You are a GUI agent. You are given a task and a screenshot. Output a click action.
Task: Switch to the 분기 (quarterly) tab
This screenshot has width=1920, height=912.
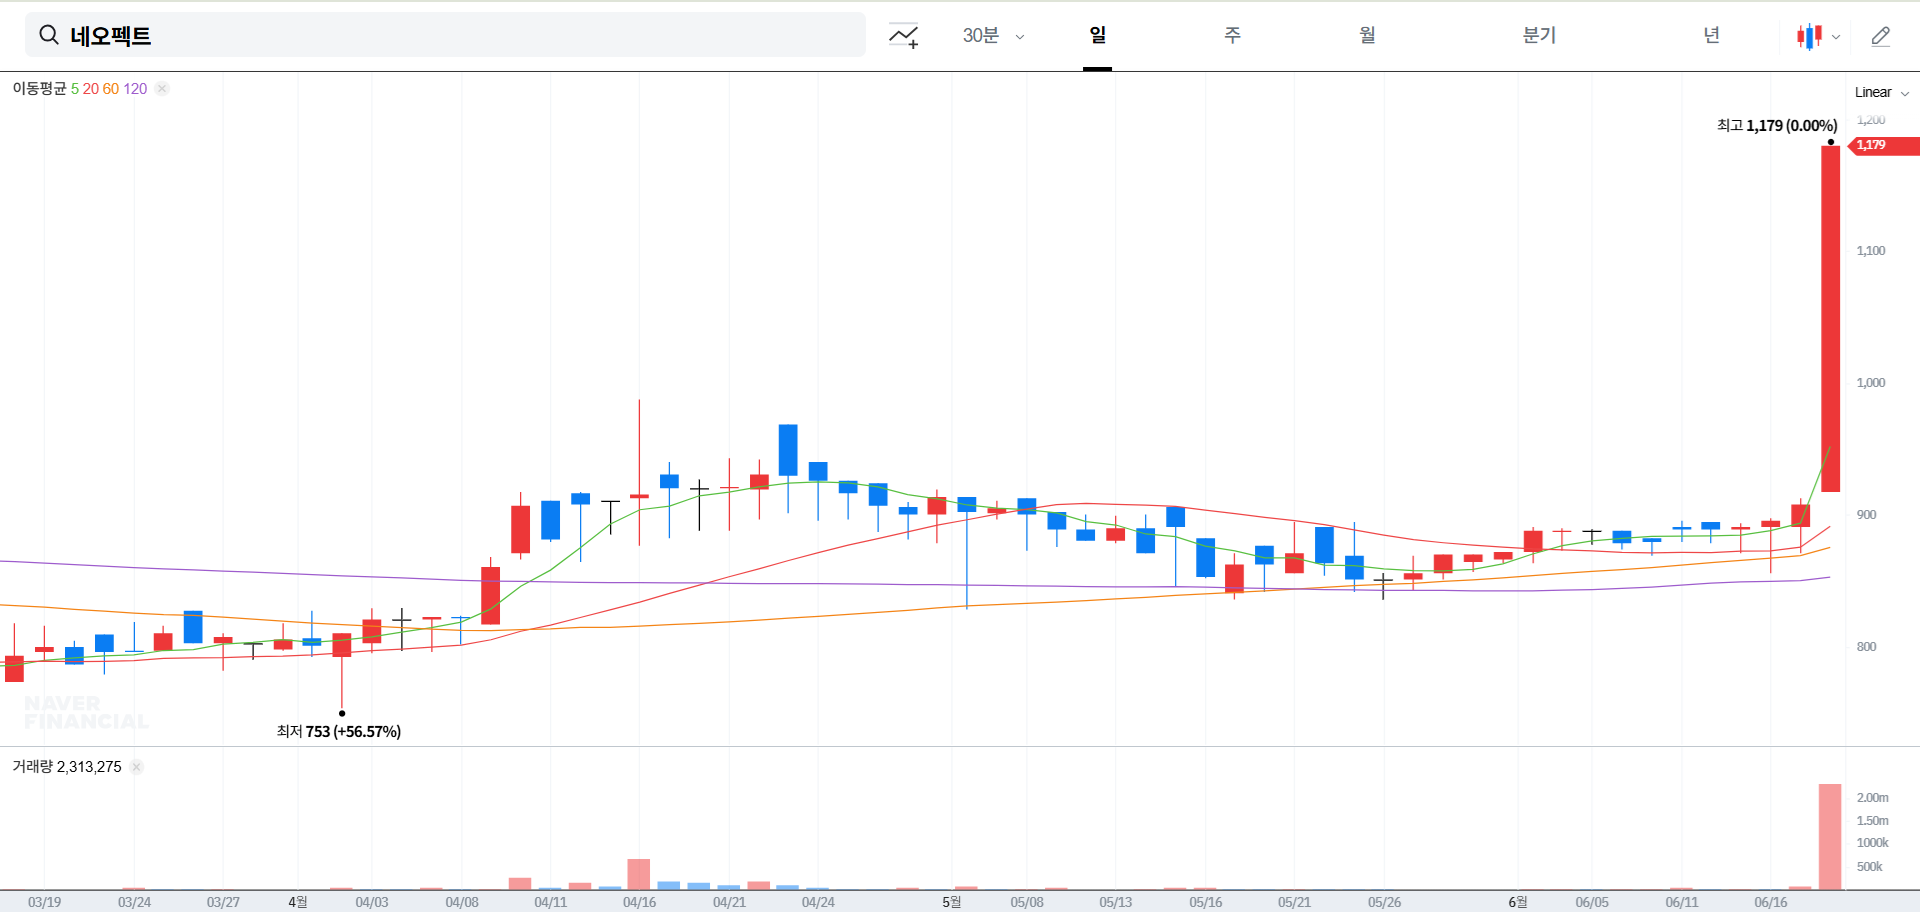coord(1539,35)
